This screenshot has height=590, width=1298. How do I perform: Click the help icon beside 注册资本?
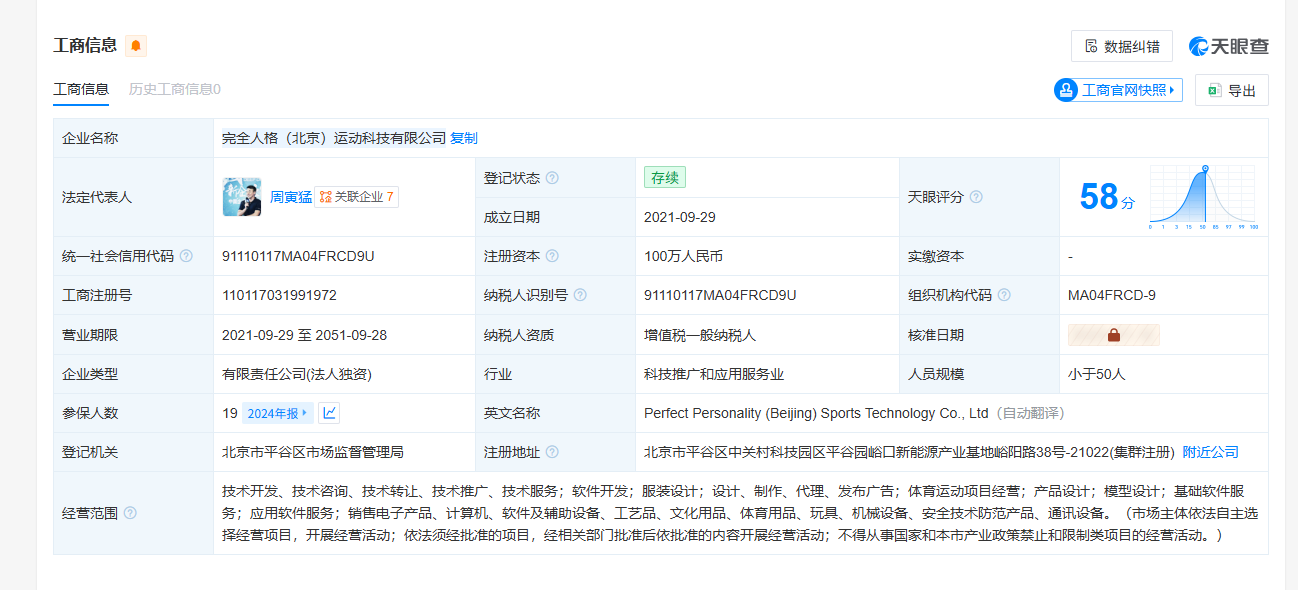[x=552, y=256]
